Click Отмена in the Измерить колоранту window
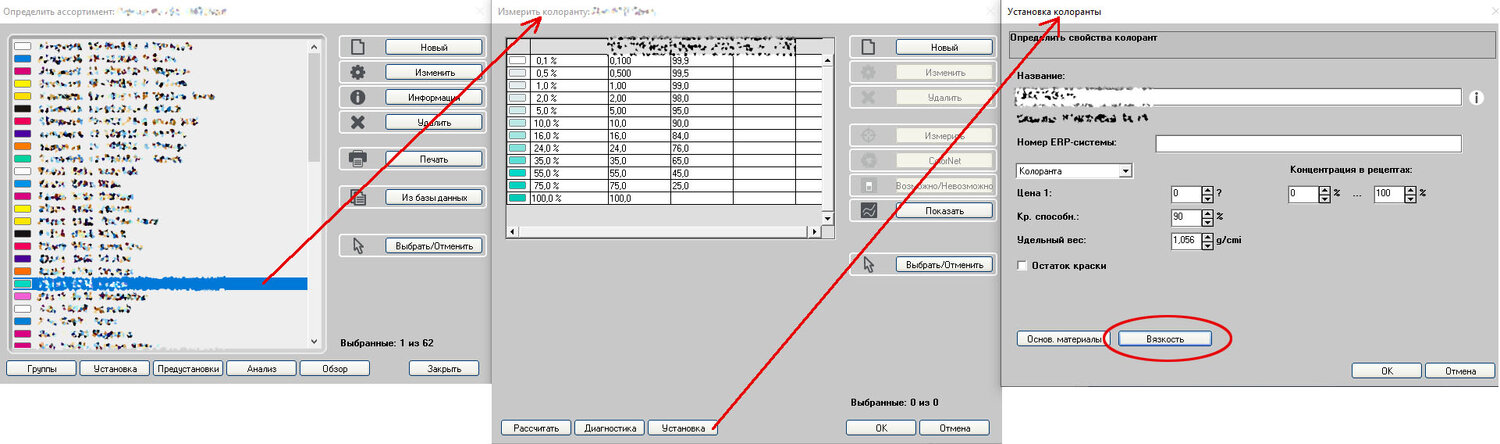 954,428
